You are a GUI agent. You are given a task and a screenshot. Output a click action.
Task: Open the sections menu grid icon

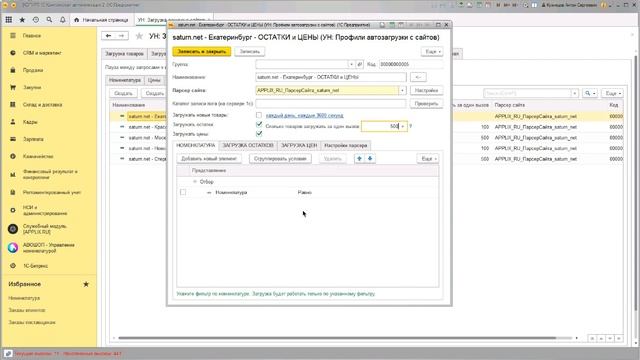[x=9, y=20]
